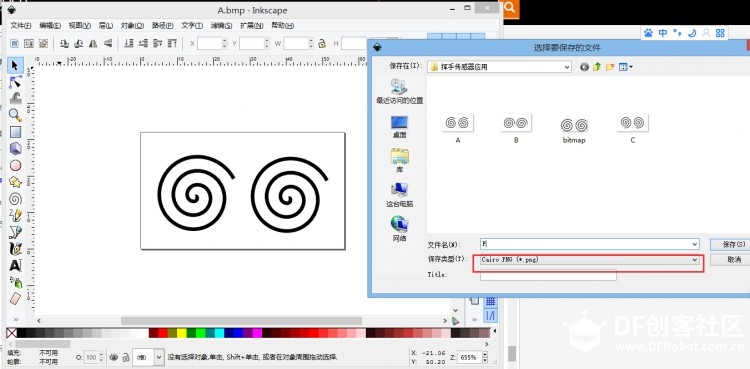Open the Cairo PNG save type dropdown
Image resolution: width=750 pixels, height=369 pixels.
pos(589,259)
